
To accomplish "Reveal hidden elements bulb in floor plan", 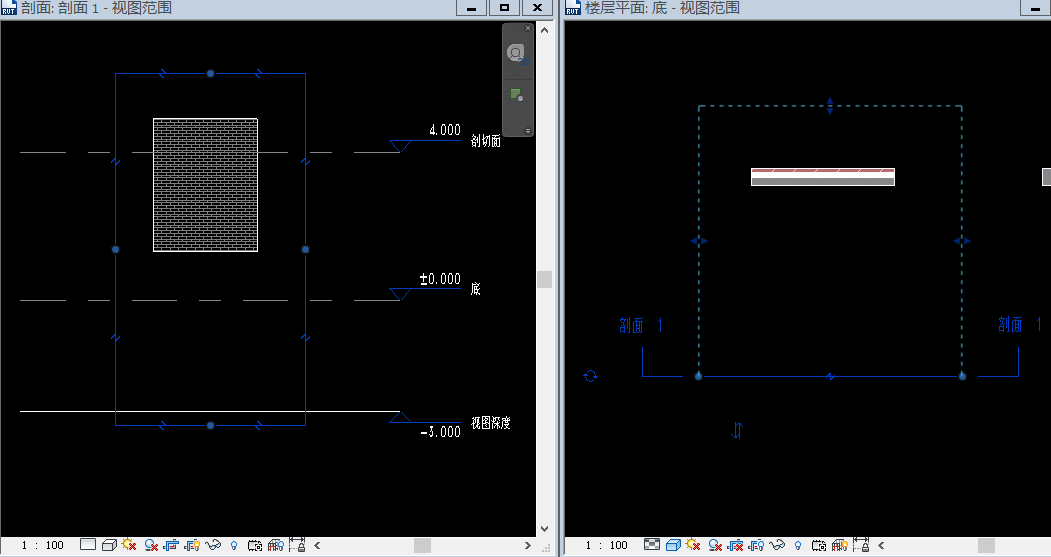I will (798, 546).
